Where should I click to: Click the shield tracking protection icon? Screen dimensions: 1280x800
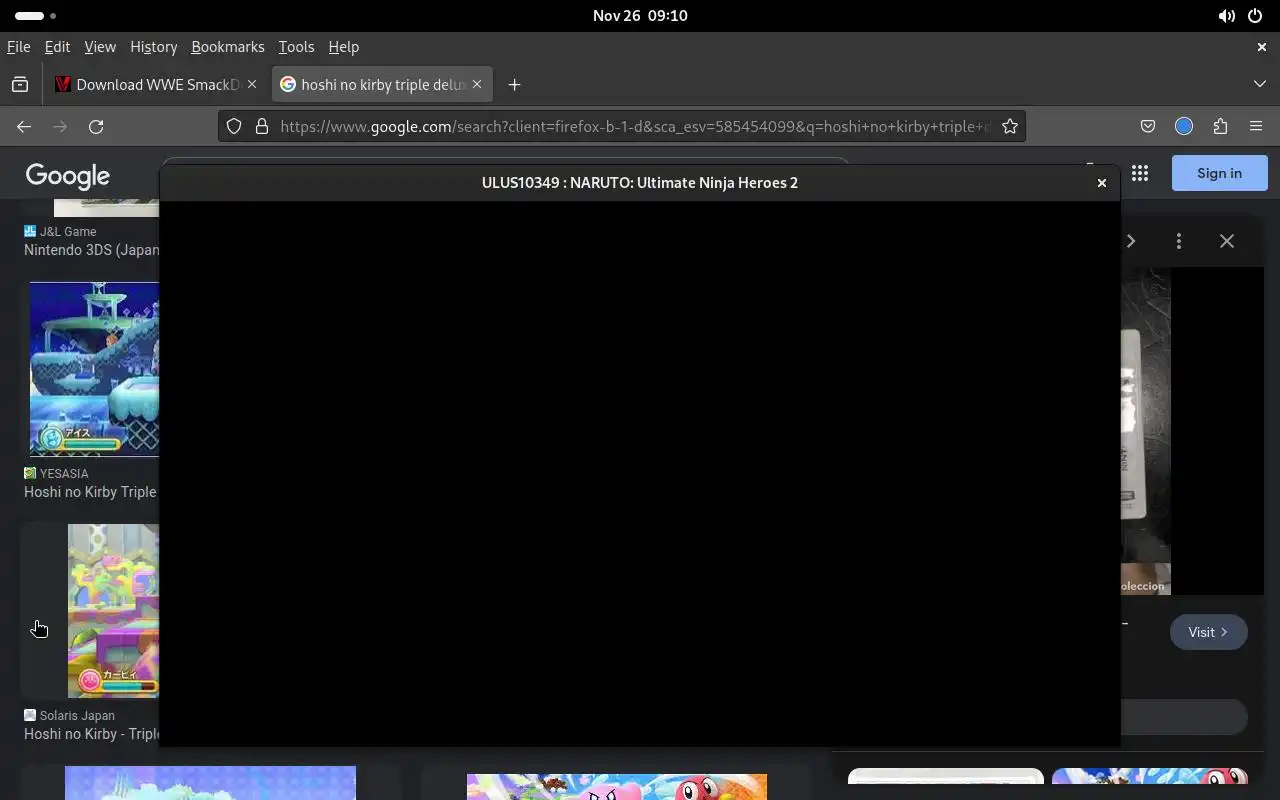point(233,126)
